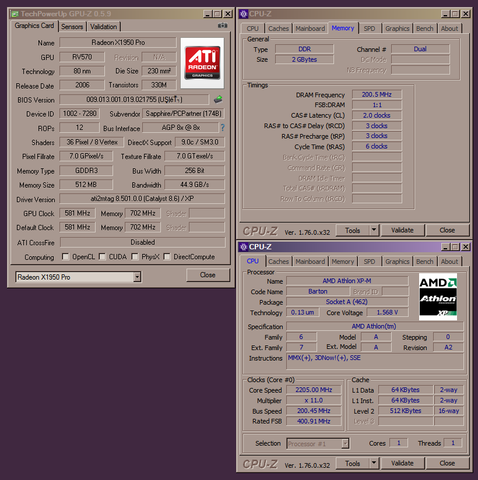
Task: Open the About tab in lower CPU-Z
Action: coord(449,262)
